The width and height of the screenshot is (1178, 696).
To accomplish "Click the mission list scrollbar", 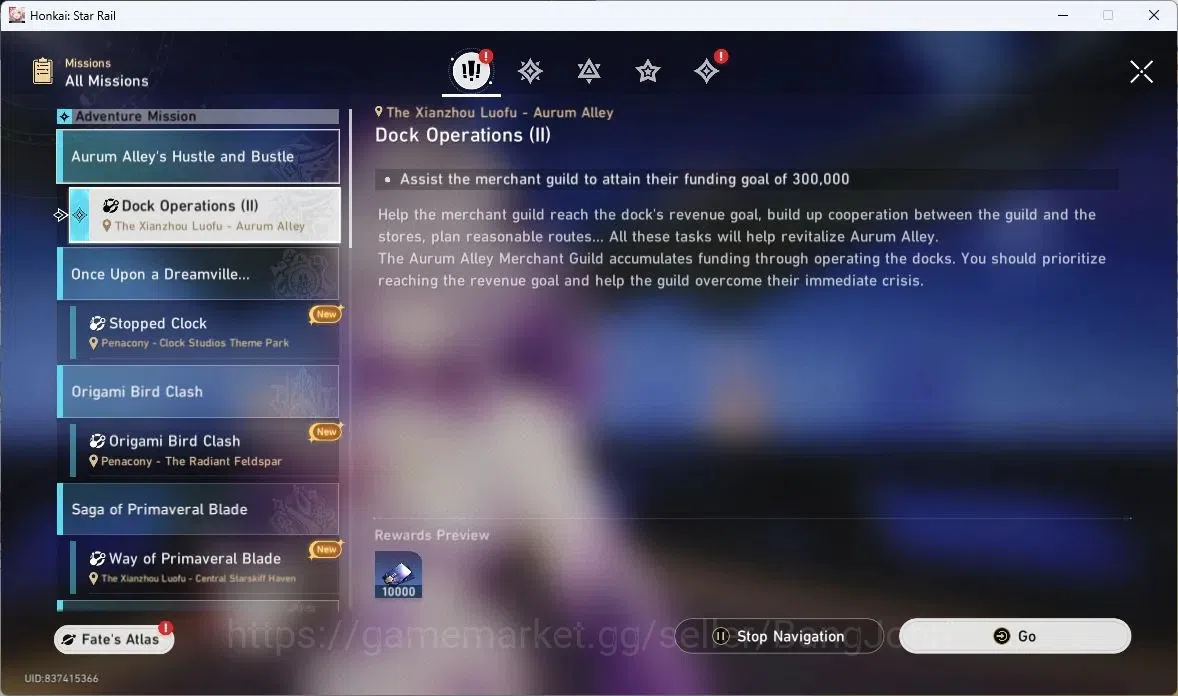I will pos(350,179).
